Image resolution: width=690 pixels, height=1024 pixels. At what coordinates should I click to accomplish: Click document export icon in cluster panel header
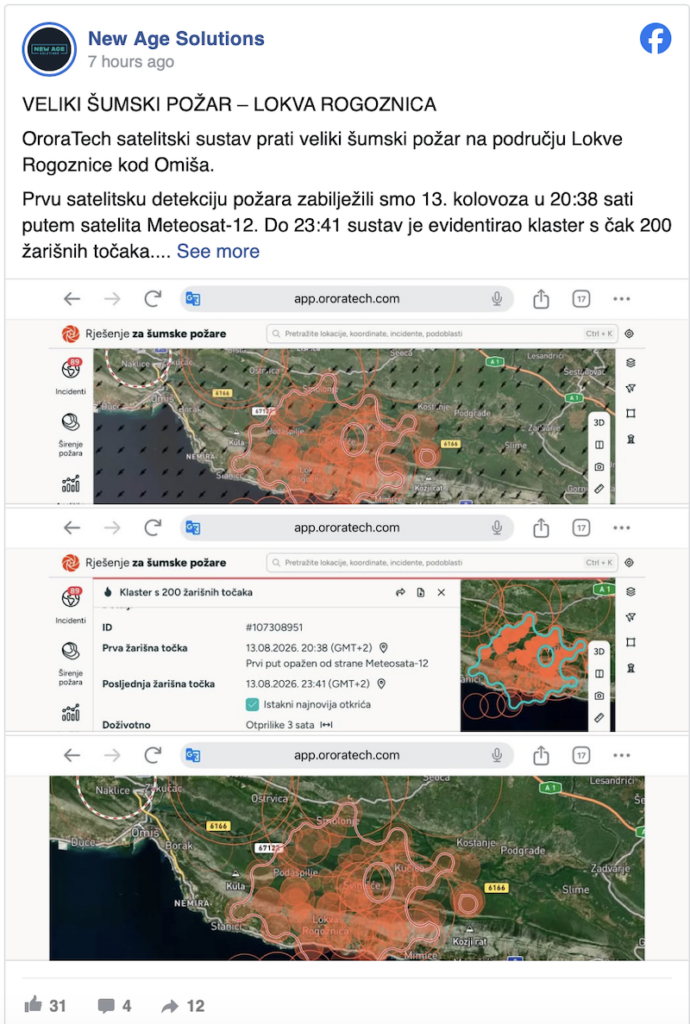coord(420,592)
